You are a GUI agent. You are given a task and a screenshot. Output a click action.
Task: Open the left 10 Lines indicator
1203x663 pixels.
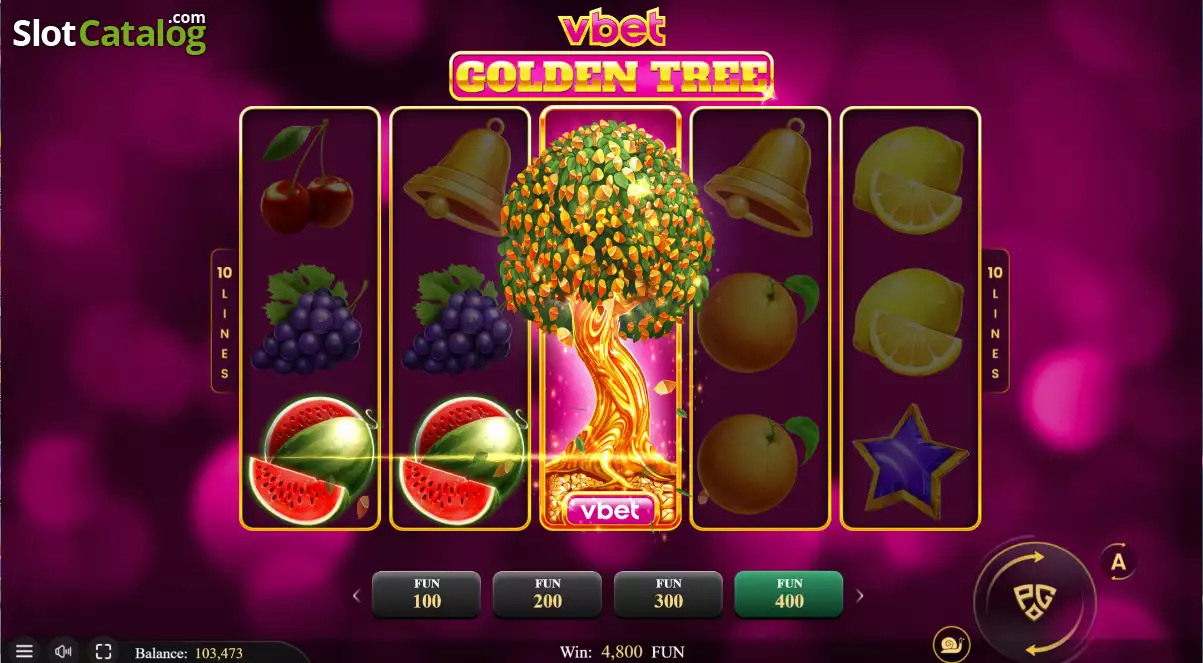click(x=224, y=320)
